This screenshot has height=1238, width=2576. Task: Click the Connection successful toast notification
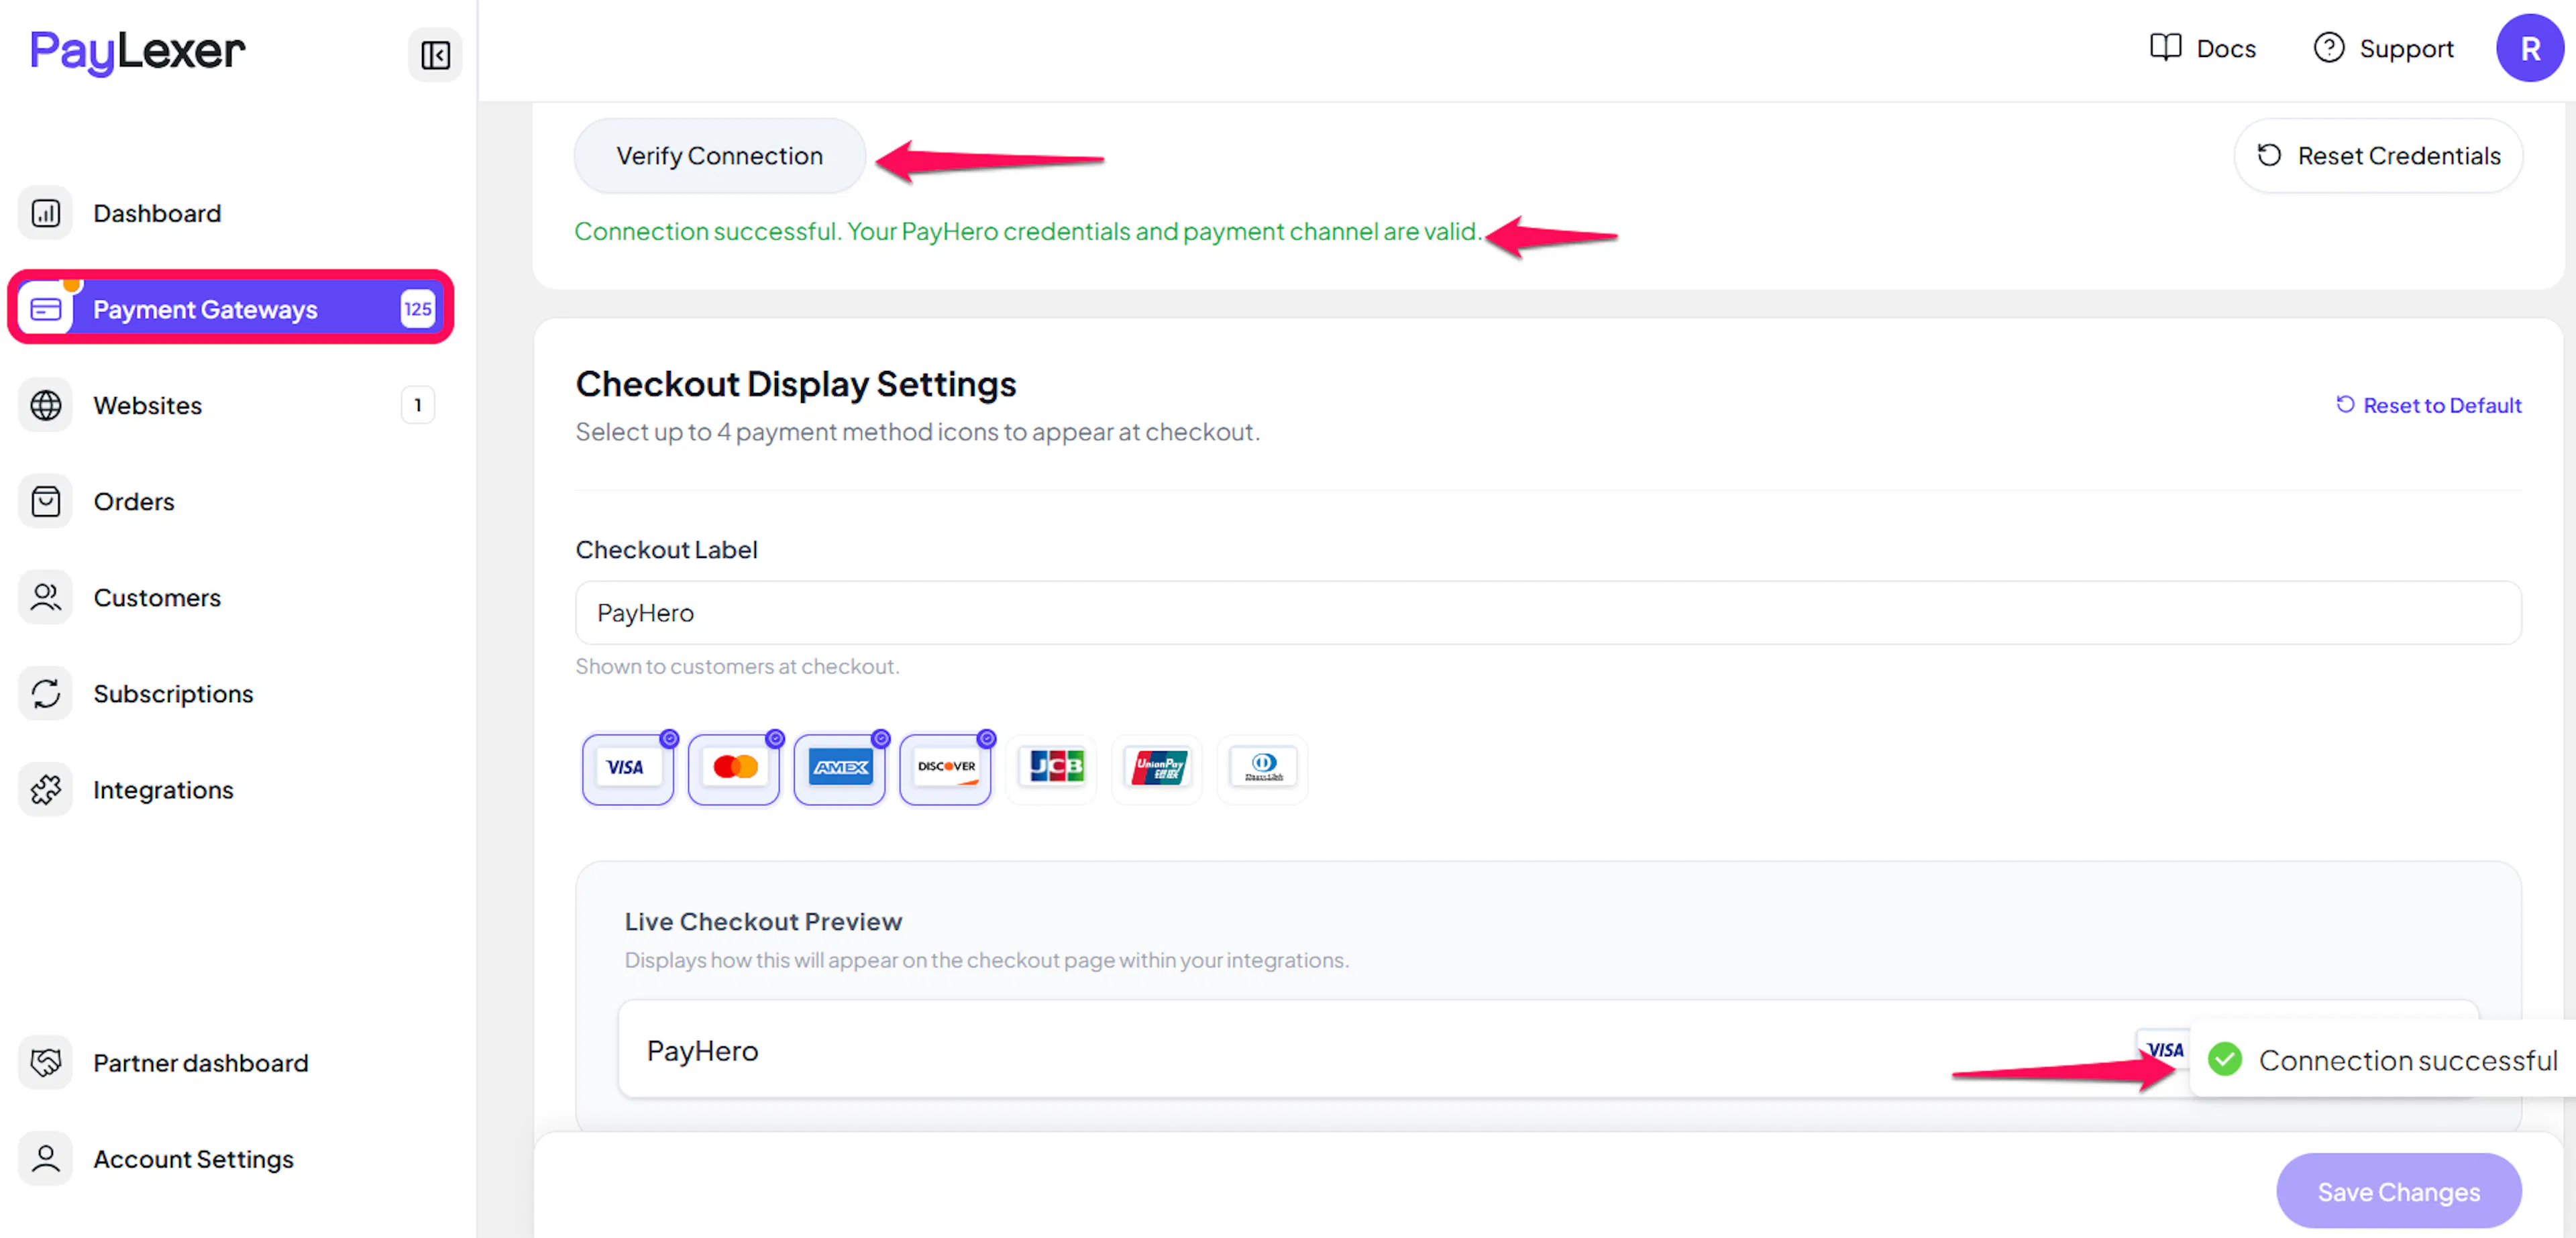pos(2383,1059)
